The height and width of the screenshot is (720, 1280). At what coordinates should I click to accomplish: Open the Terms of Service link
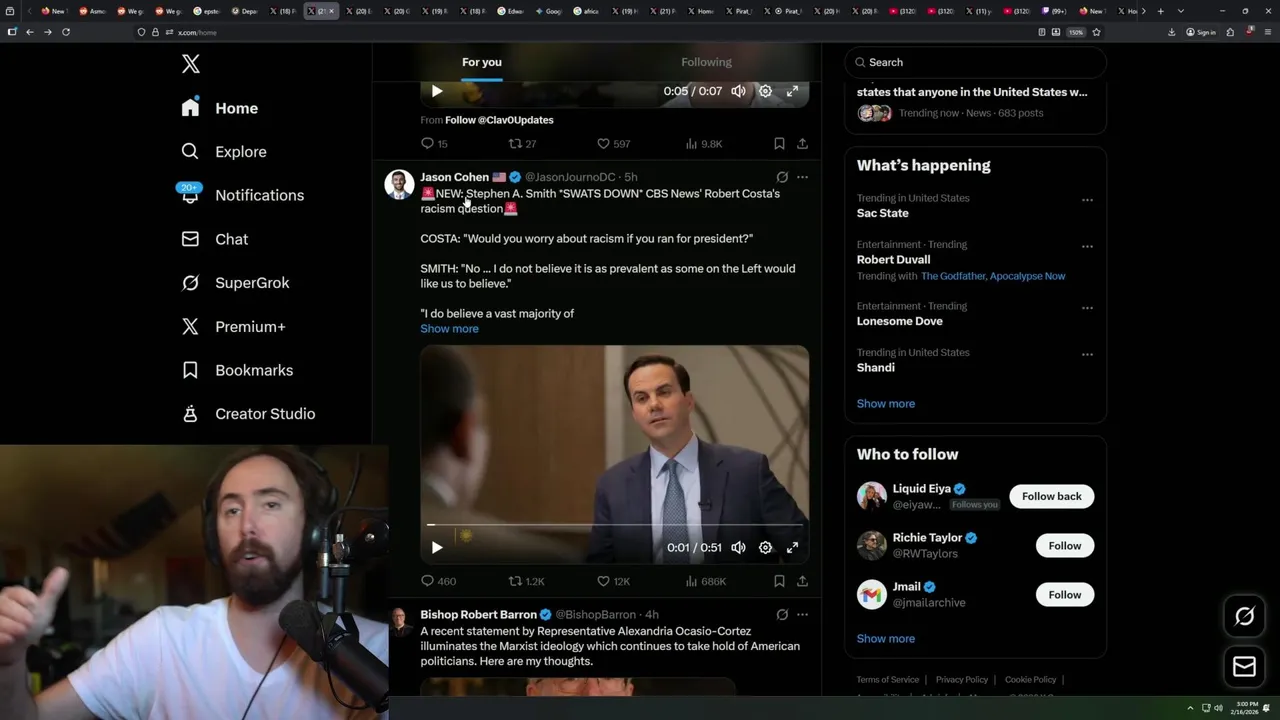tap(887, 680)
